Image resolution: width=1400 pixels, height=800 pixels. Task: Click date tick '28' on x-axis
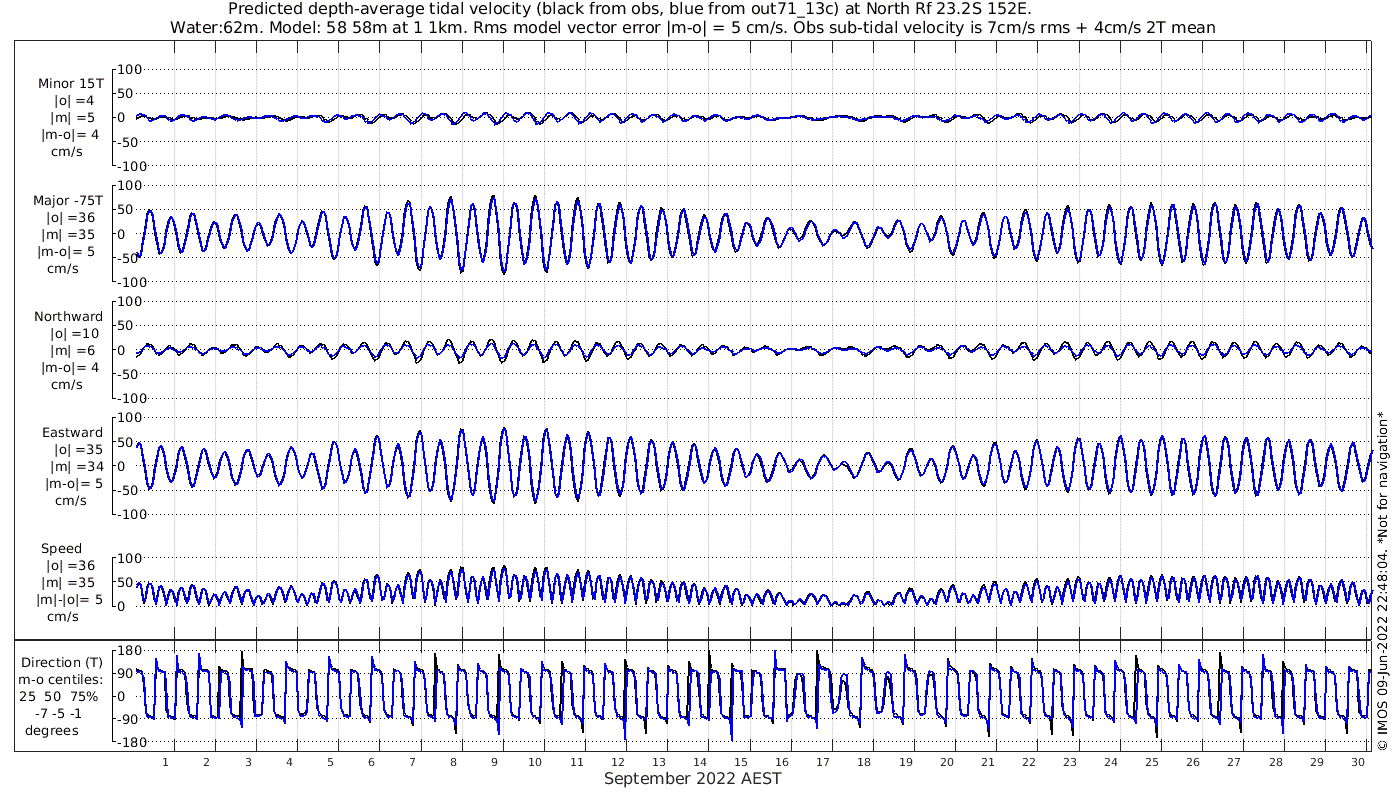coord(1275,762)
